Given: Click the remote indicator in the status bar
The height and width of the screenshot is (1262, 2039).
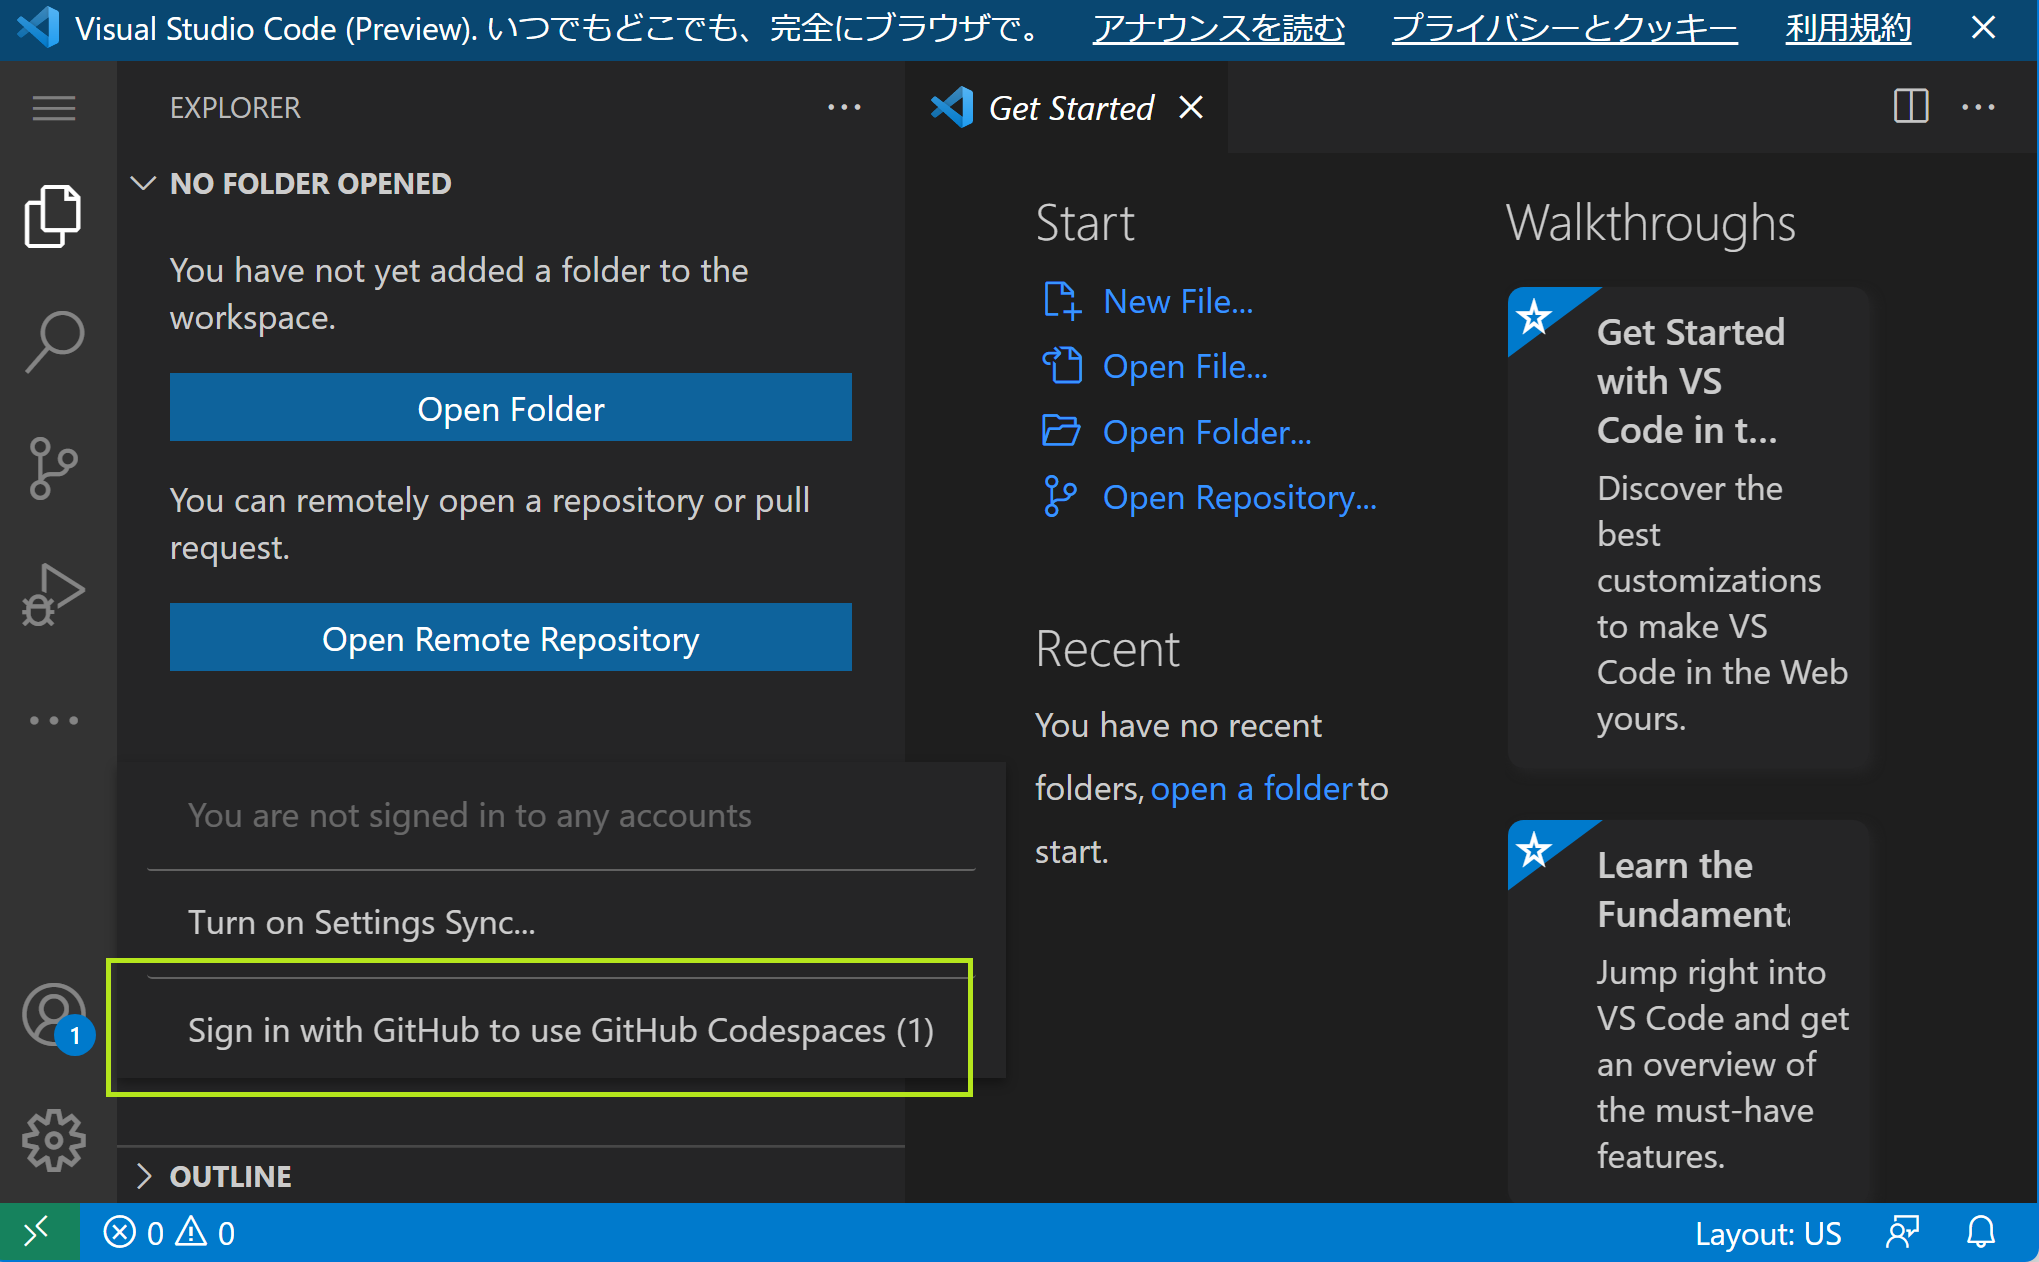Looking at the screenshot, I should (38, 1232).
